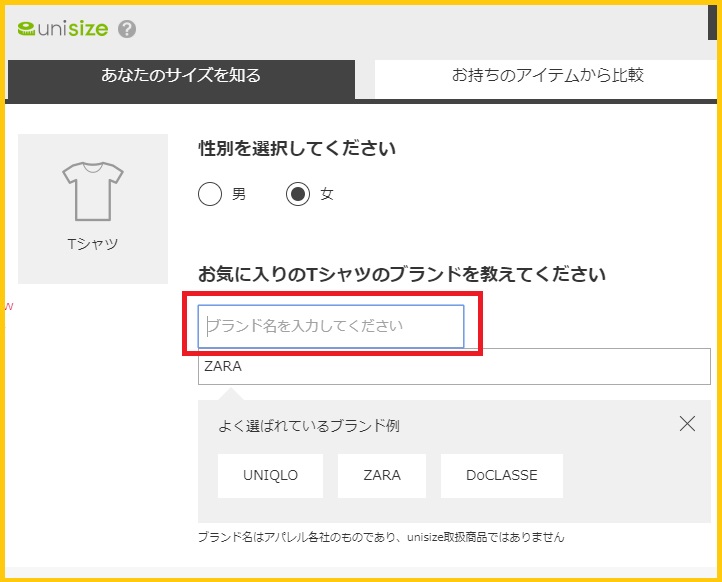Image resolution: width=722 pixels, height=582 pixels.
Task: Click the brand name disclaimer text
Action: click(381, 538)
